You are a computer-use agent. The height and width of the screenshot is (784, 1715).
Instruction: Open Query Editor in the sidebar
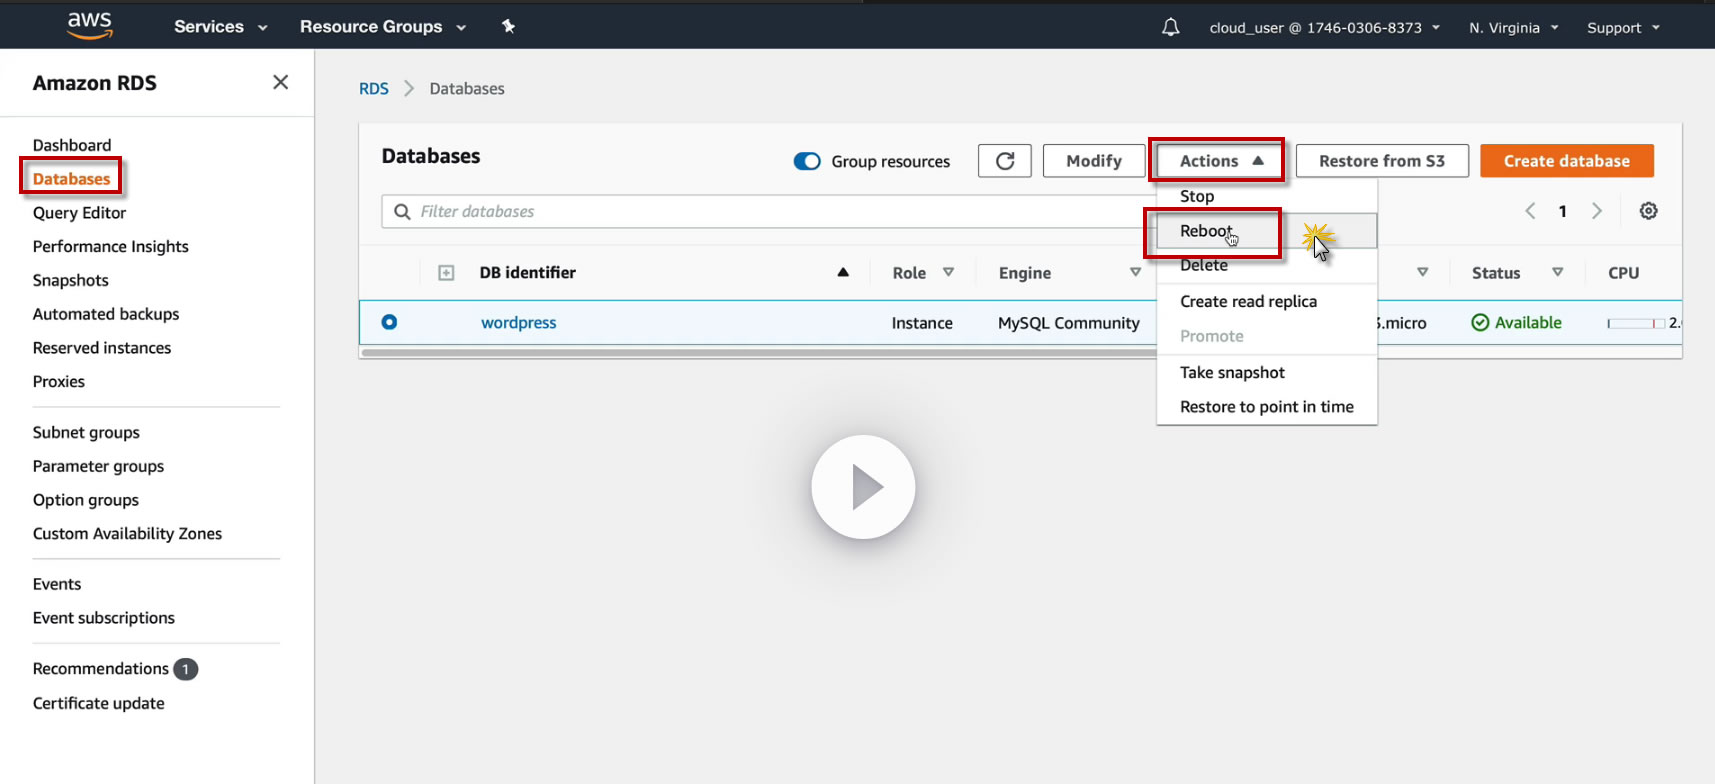[x=79, y=213]
